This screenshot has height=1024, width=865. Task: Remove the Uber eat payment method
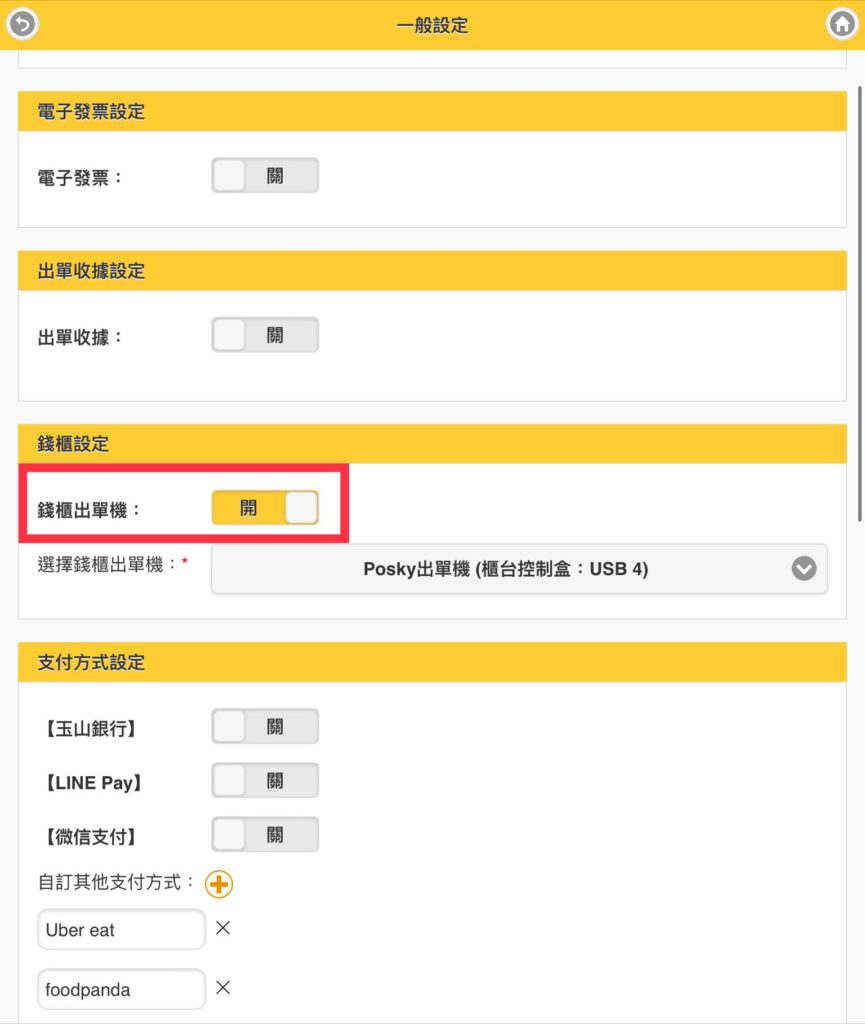(223, 928)
